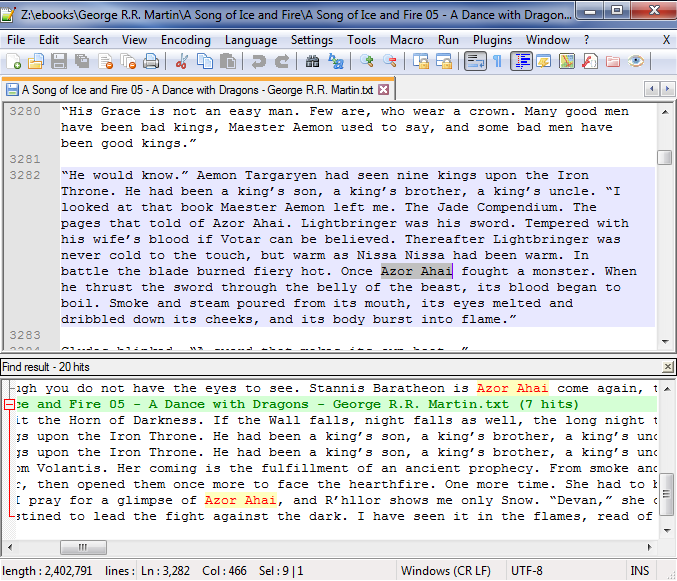Click editor vertical scrollbar down arrow
677x581 pixels.
pos(665,341)
